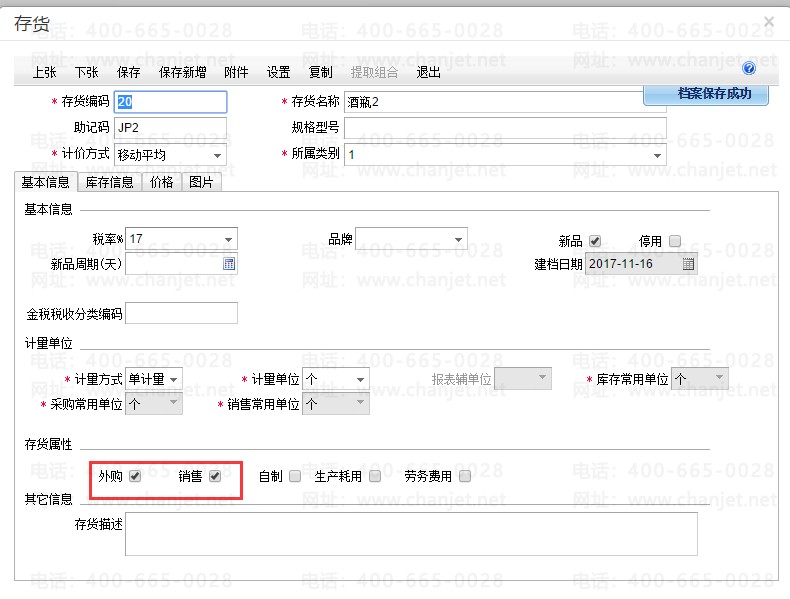Switch to the 基本信息 tab
This screenshot has width=790, height=599.
(45, 182)
